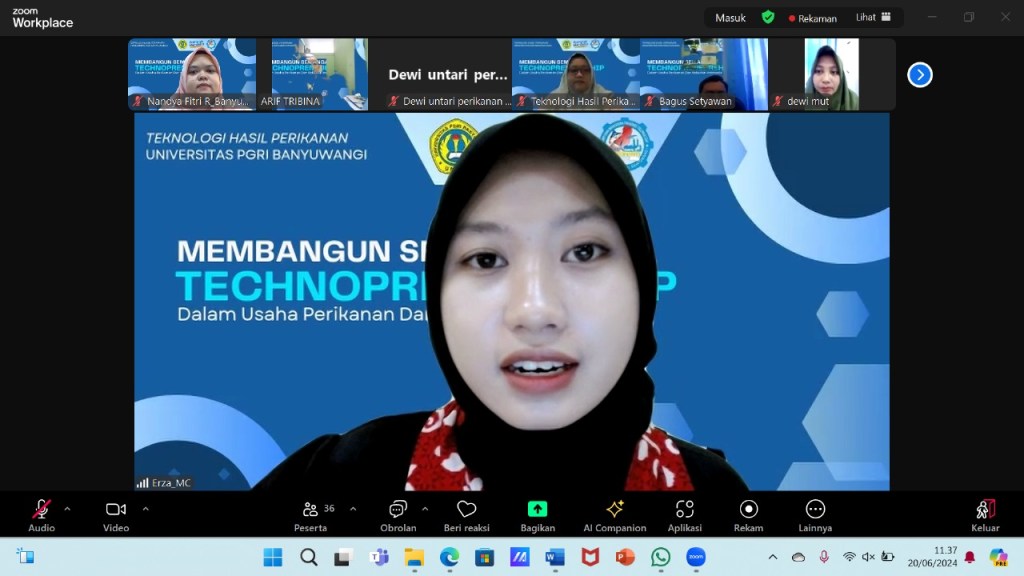Viewport: 1024px width, 576px height.
Task: Open the Aplikasi apps panel
Action: [684, 510]
